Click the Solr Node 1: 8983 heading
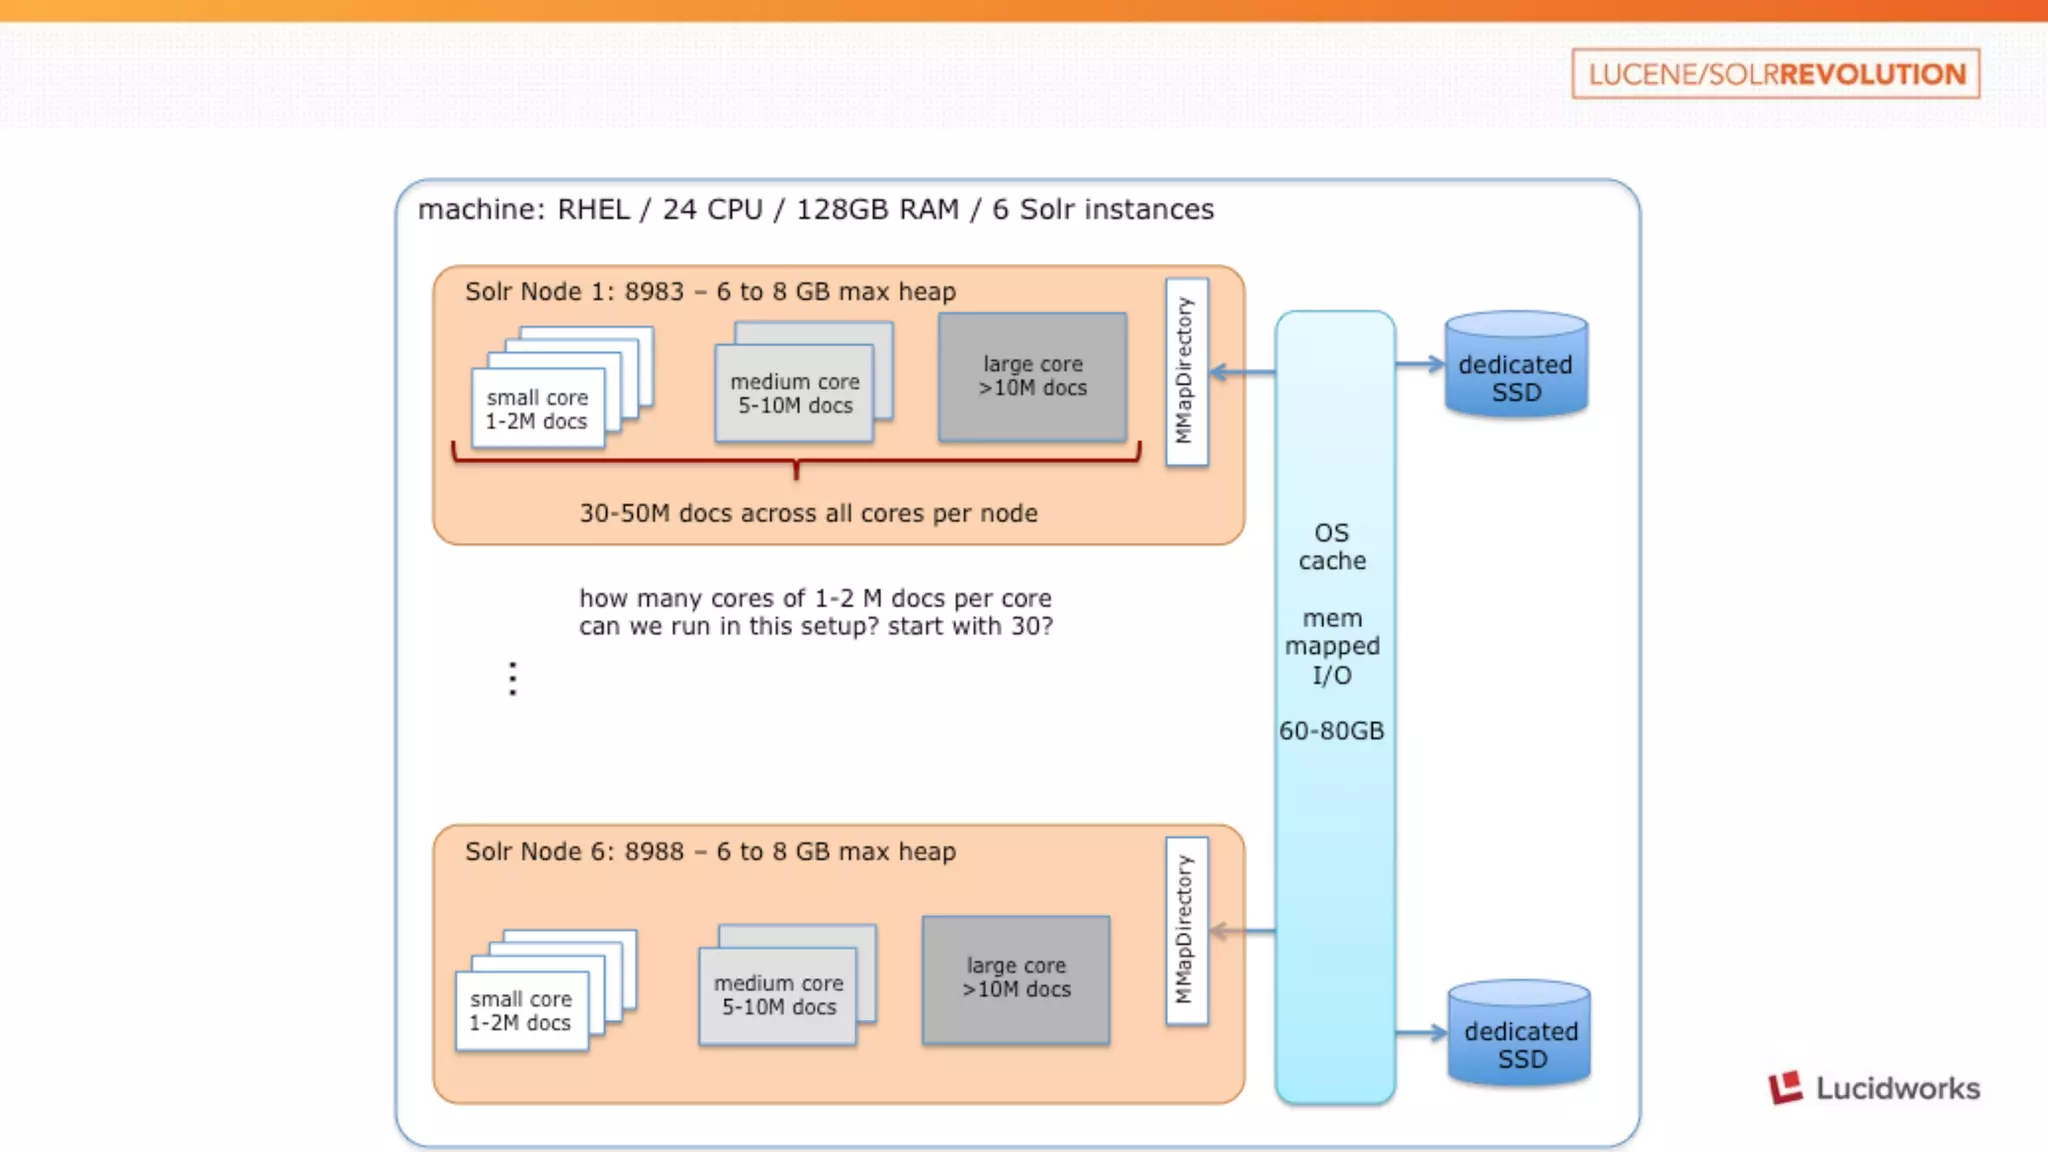 coord(709,292)
